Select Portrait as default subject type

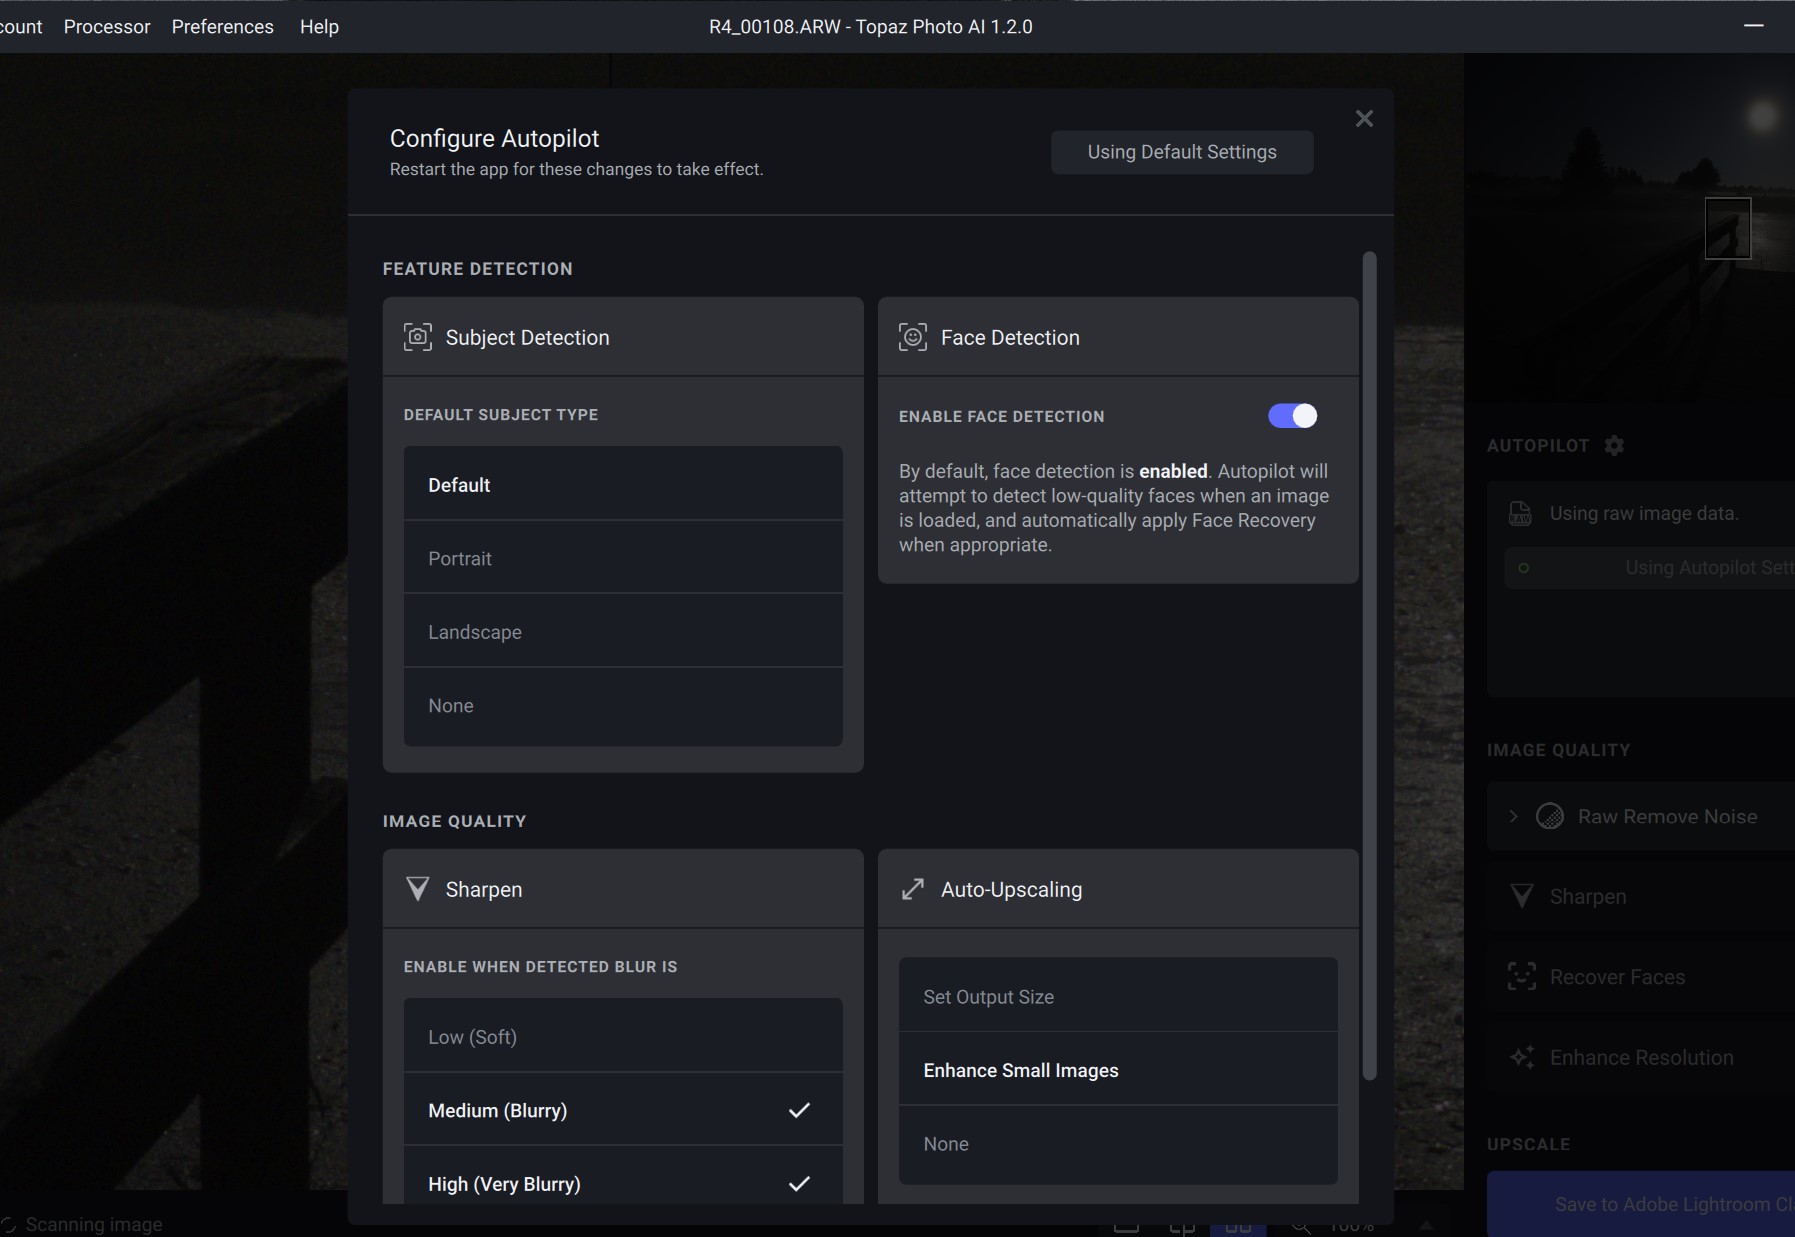(x=622, y=558)
